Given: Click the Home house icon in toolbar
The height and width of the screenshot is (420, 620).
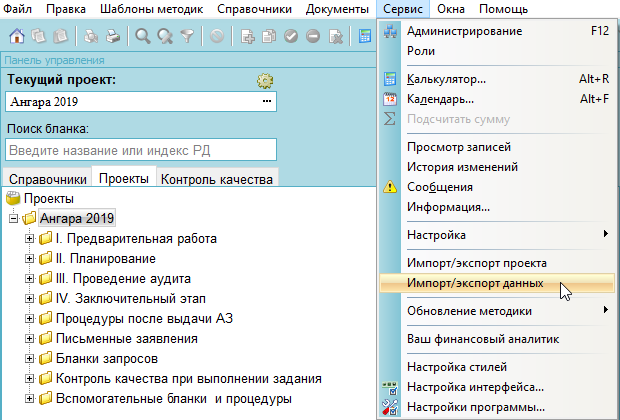Looking at the screenshot, I should [x=17, y=36].
